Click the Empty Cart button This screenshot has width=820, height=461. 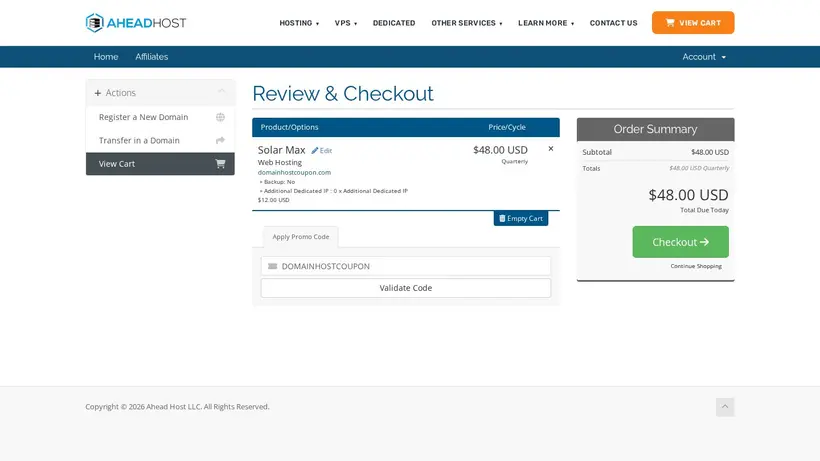(x=521, y=218)
